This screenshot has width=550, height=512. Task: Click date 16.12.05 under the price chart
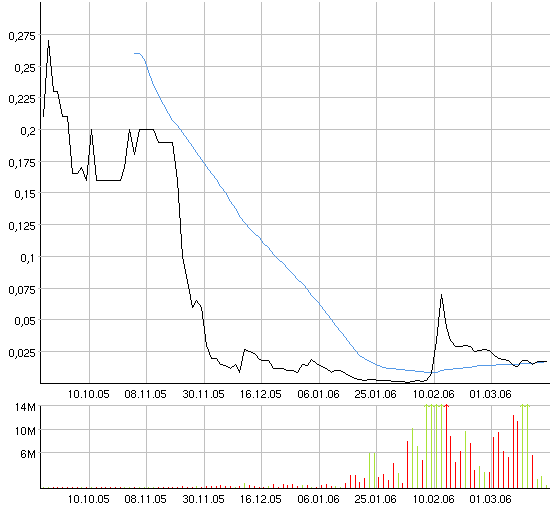(x=261, y=394)
